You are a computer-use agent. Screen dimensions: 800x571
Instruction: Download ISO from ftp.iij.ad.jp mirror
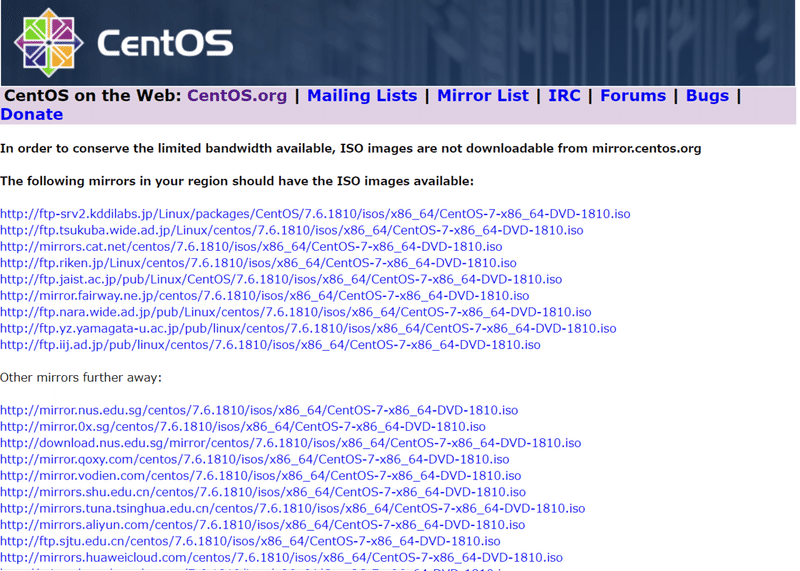click(x=270, y=344)
